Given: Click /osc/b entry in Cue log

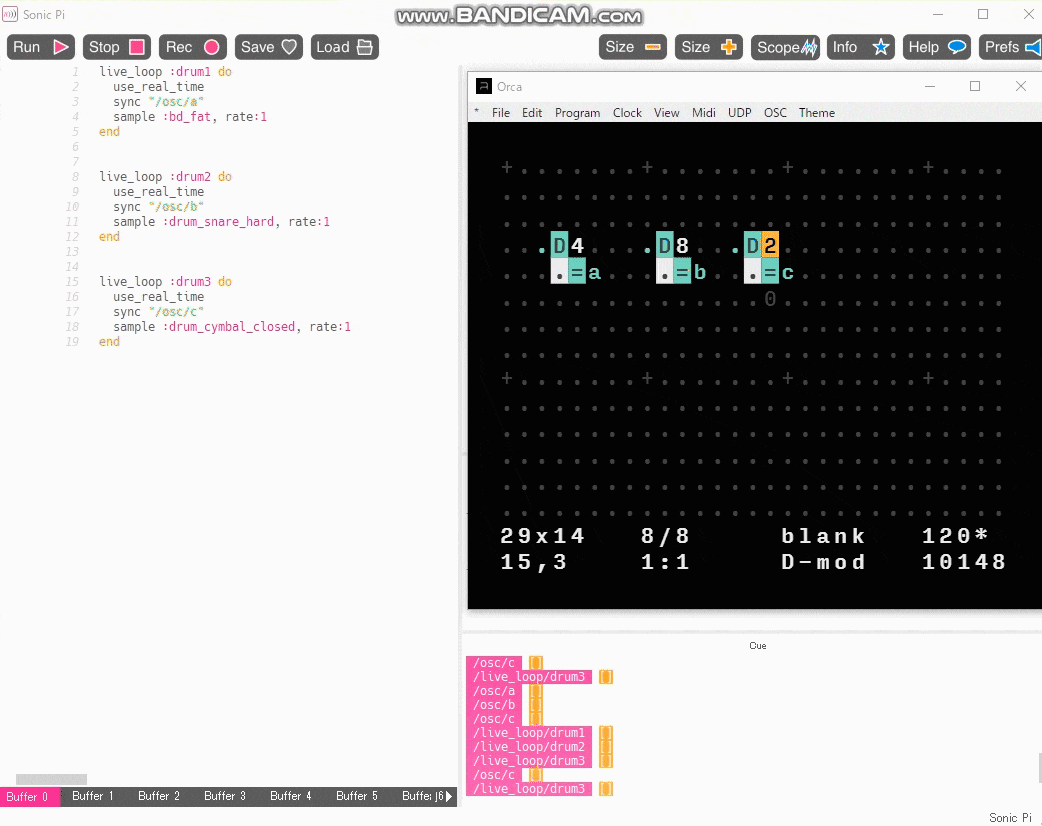Looking at the screenshot, I should (x=494, y=705).
